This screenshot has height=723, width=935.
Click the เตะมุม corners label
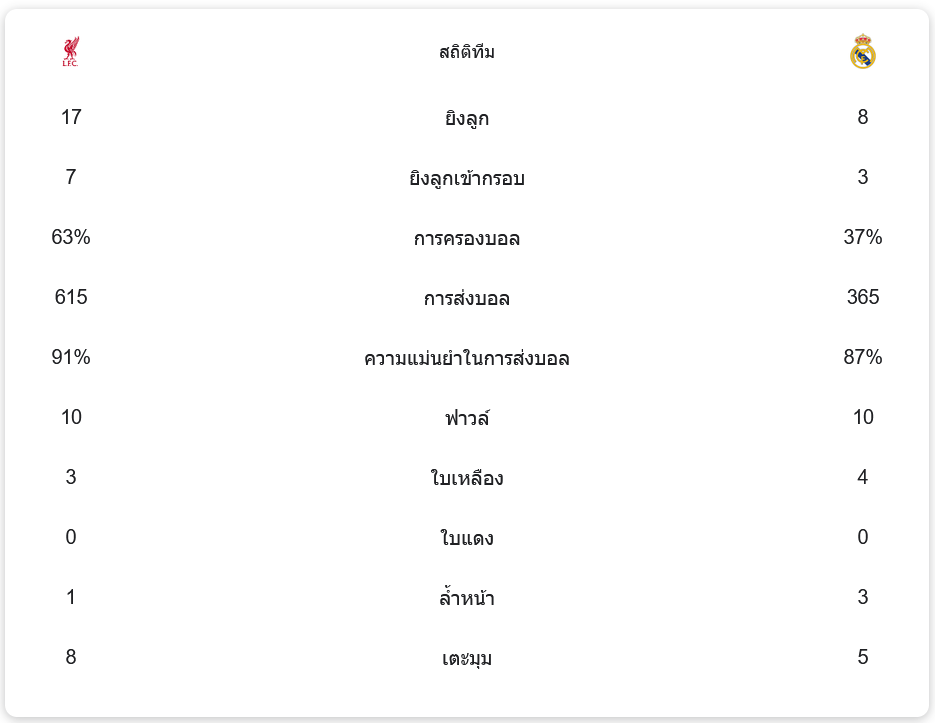coord(466,659)
